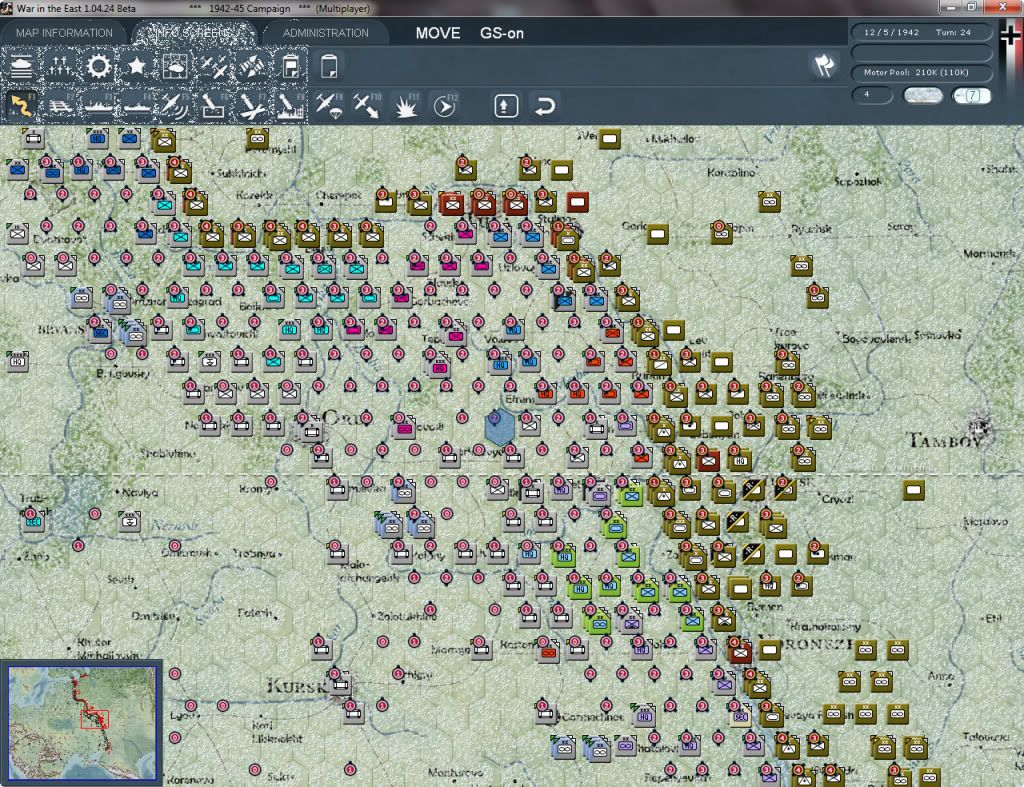Click the GS-on status label
Image resolution: width=1024 pixels, height=787 pixels.
(502, 33)
